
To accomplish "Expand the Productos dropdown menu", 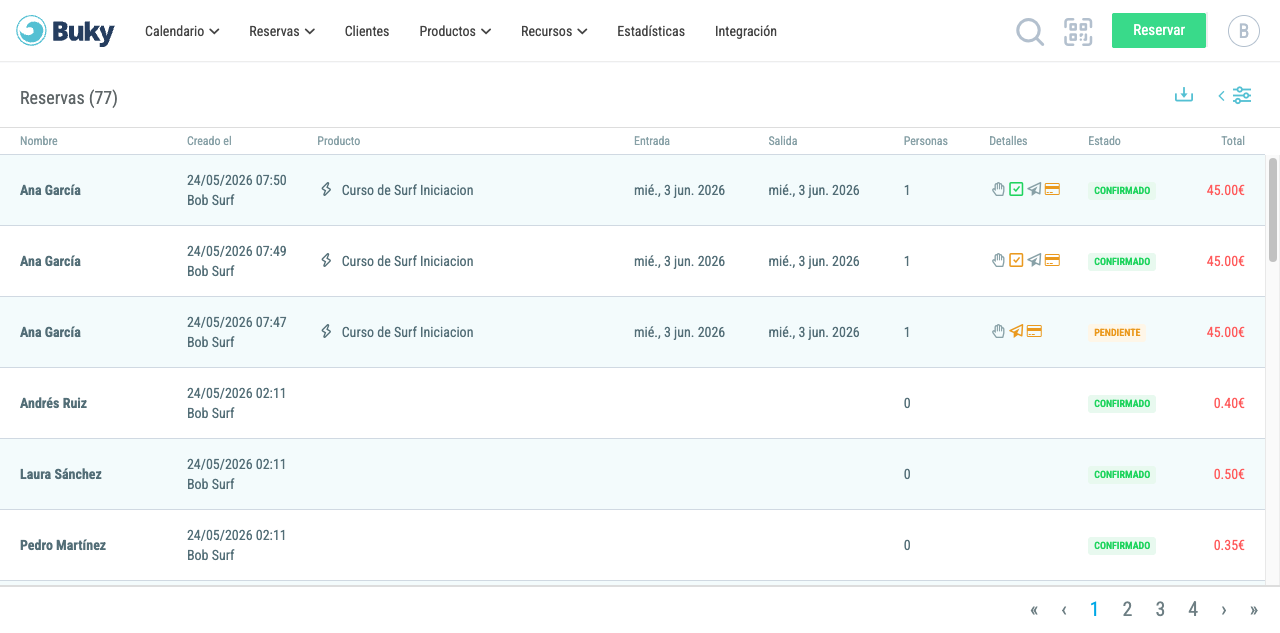I will pyautogui.click(x=455, y=31).
